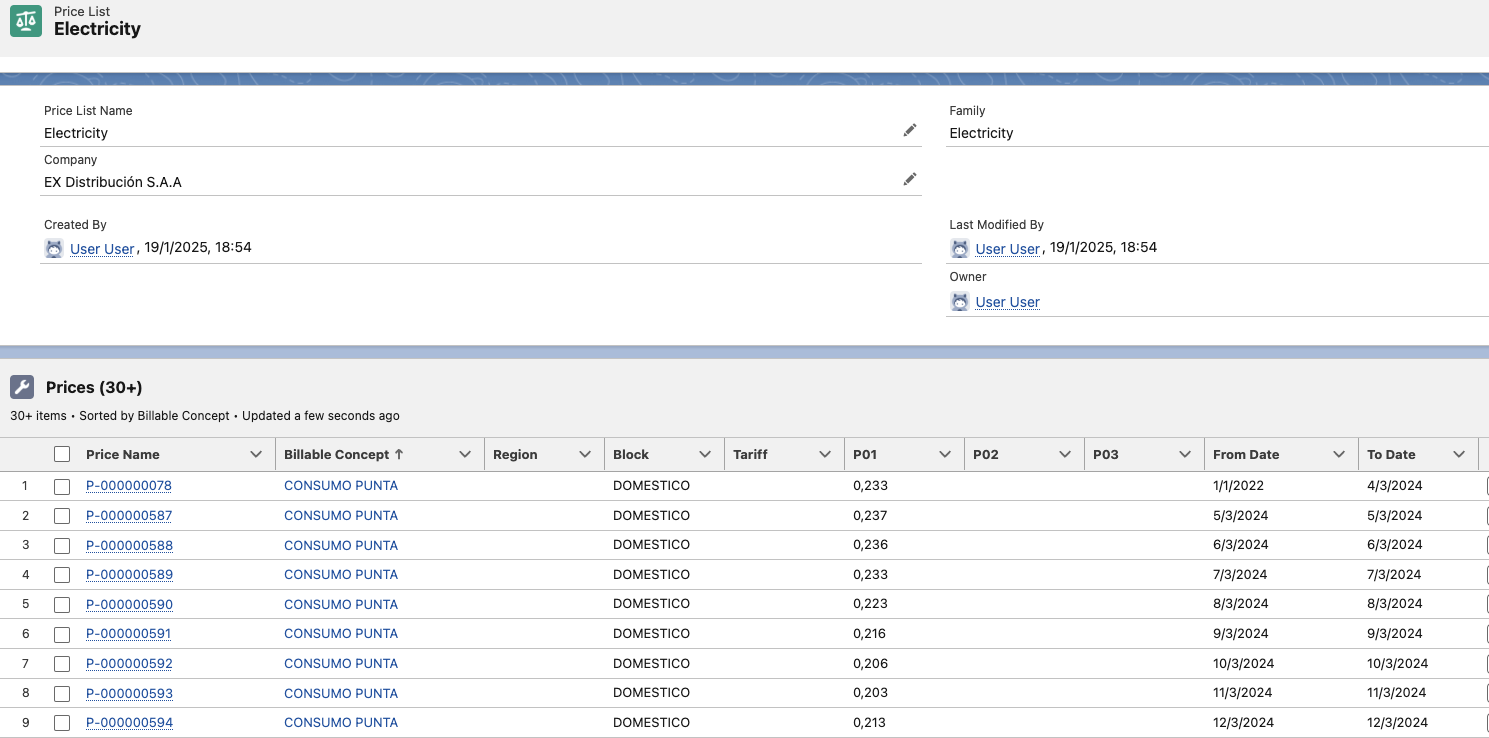The height and width of the screenshot is (738, 1489).
Task: Open Block column dropdown menu
Action: (x=705, y=454)
